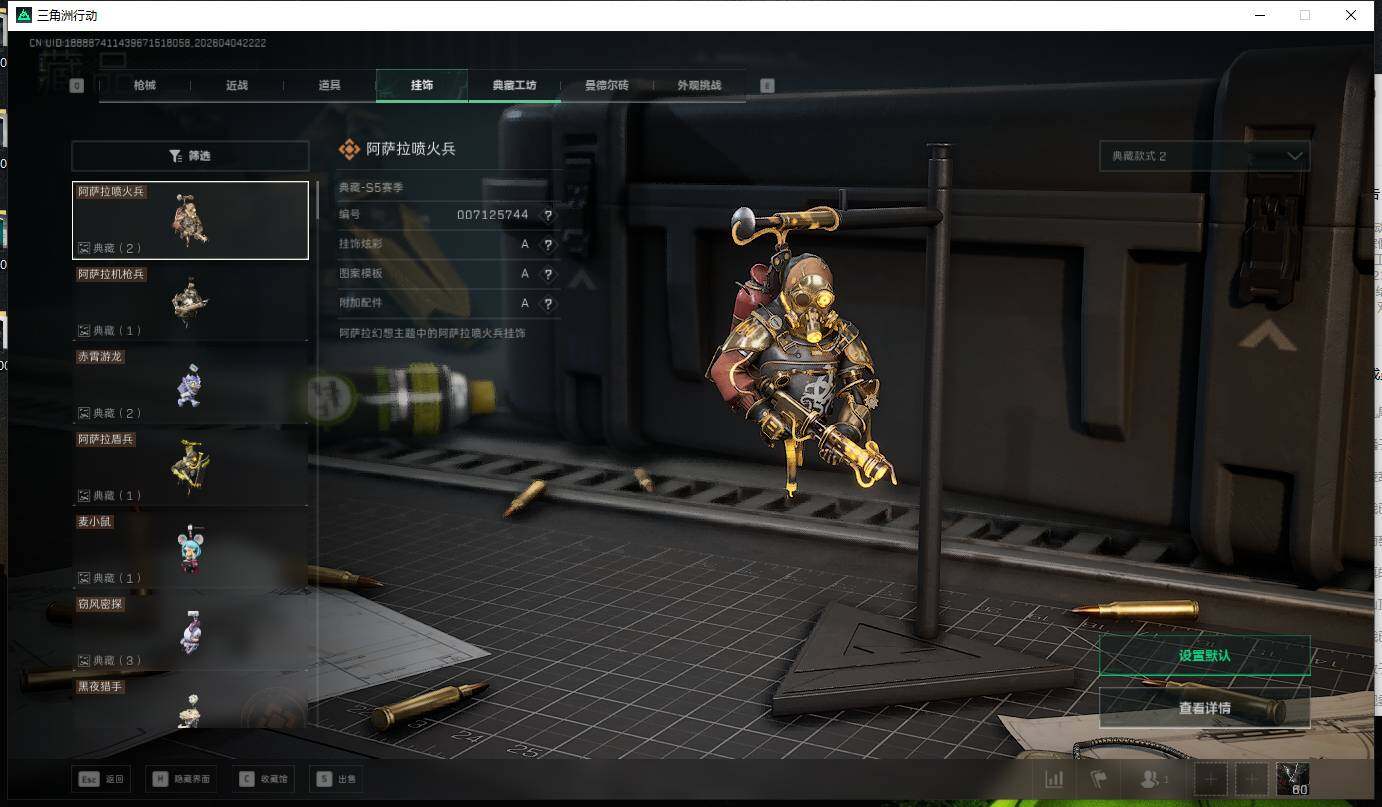Open the help tooltip for 图案模板
Viewport: 1382px width, 807px height.
547,274
